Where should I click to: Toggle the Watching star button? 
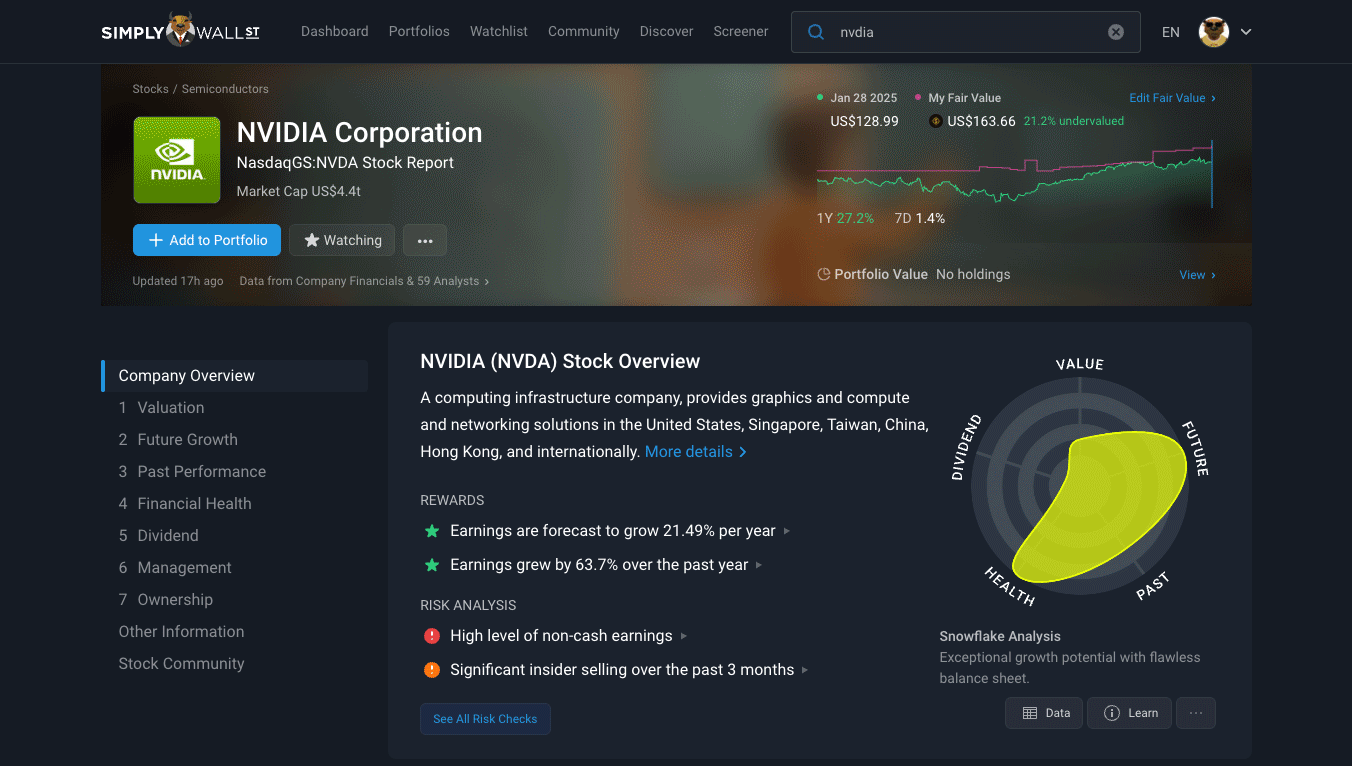[342, 240]
